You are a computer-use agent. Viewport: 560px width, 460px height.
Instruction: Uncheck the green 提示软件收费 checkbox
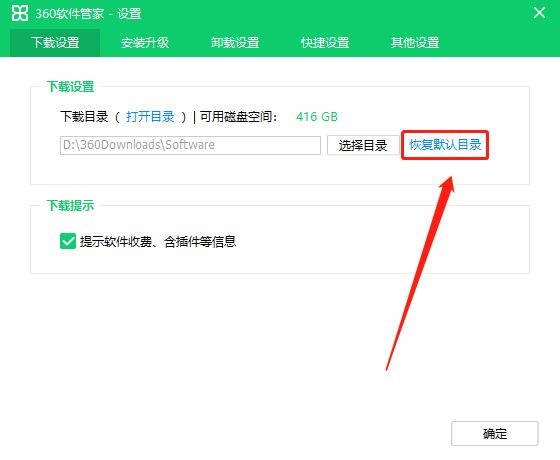[68, 241]
